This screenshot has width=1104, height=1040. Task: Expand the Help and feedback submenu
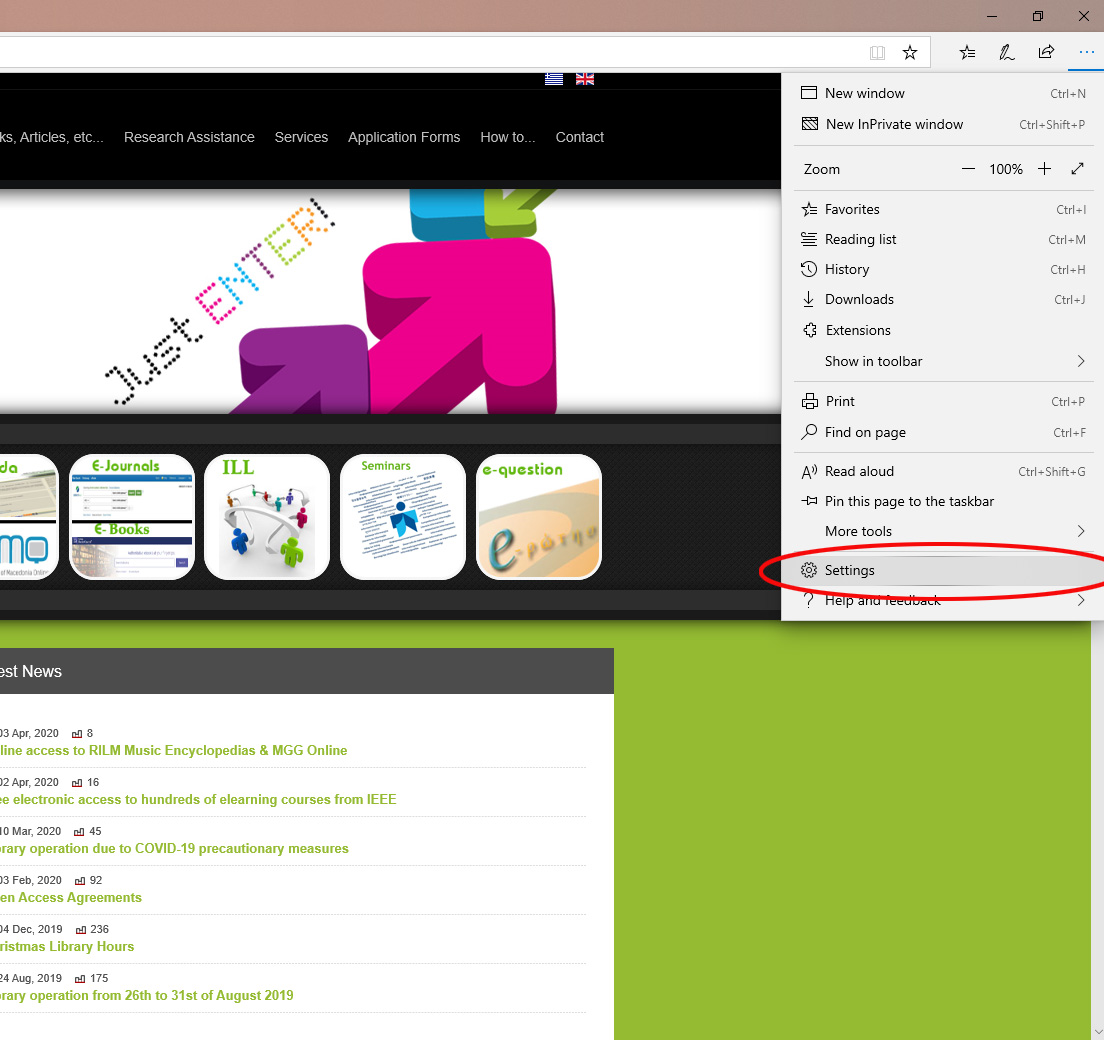(x=942, y=601)
